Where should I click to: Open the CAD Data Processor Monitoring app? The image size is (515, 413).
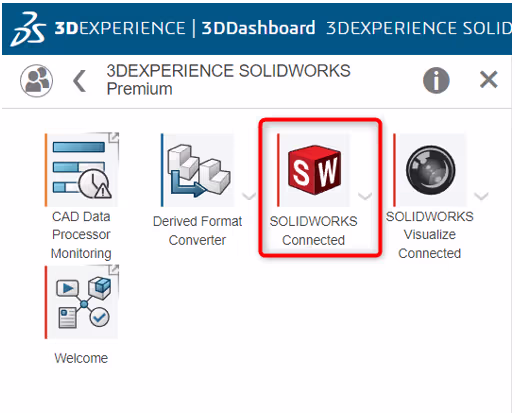click(x=82, y=170)
